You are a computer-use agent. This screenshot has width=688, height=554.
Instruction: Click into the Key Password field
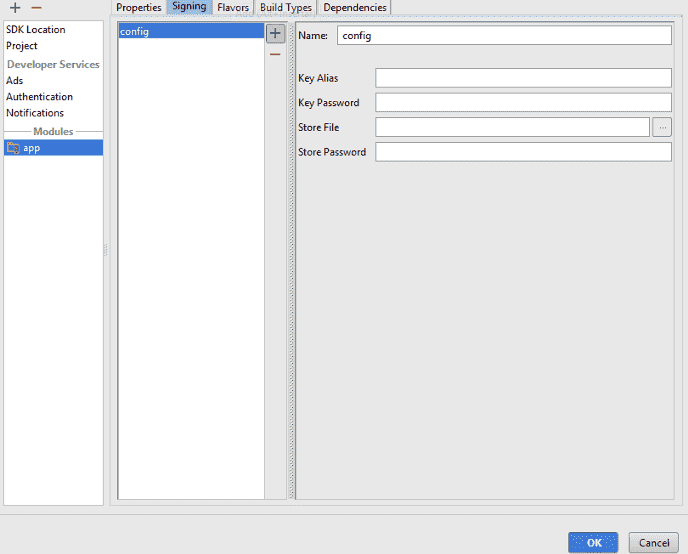click(523, 102)
